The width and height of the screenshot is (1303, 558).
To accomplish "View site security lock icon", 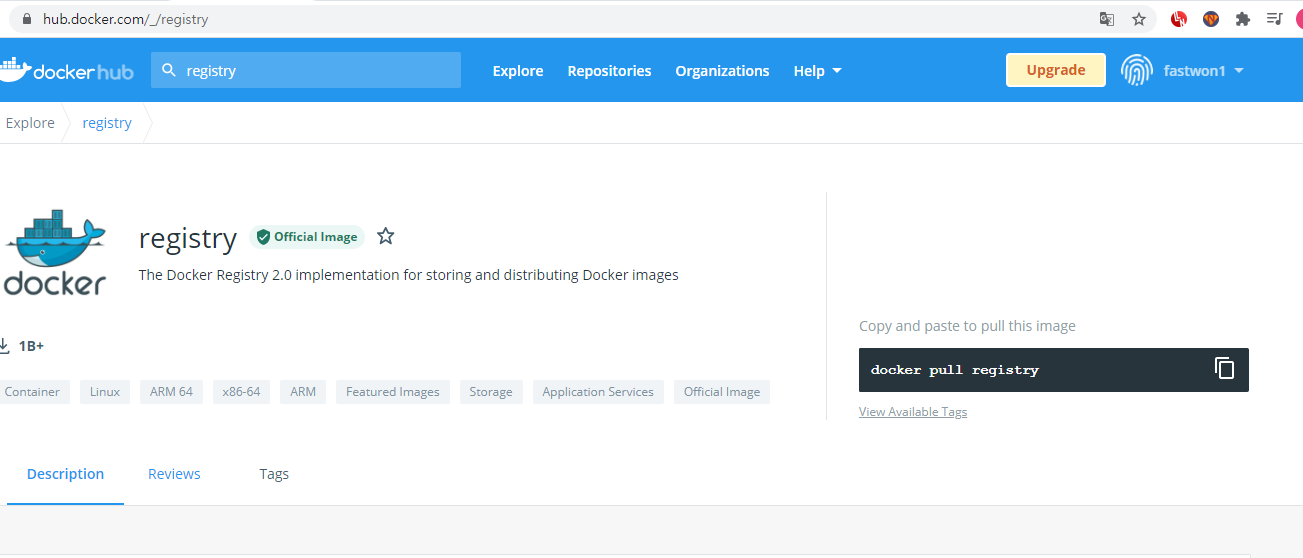I will [x=27, y=19].
